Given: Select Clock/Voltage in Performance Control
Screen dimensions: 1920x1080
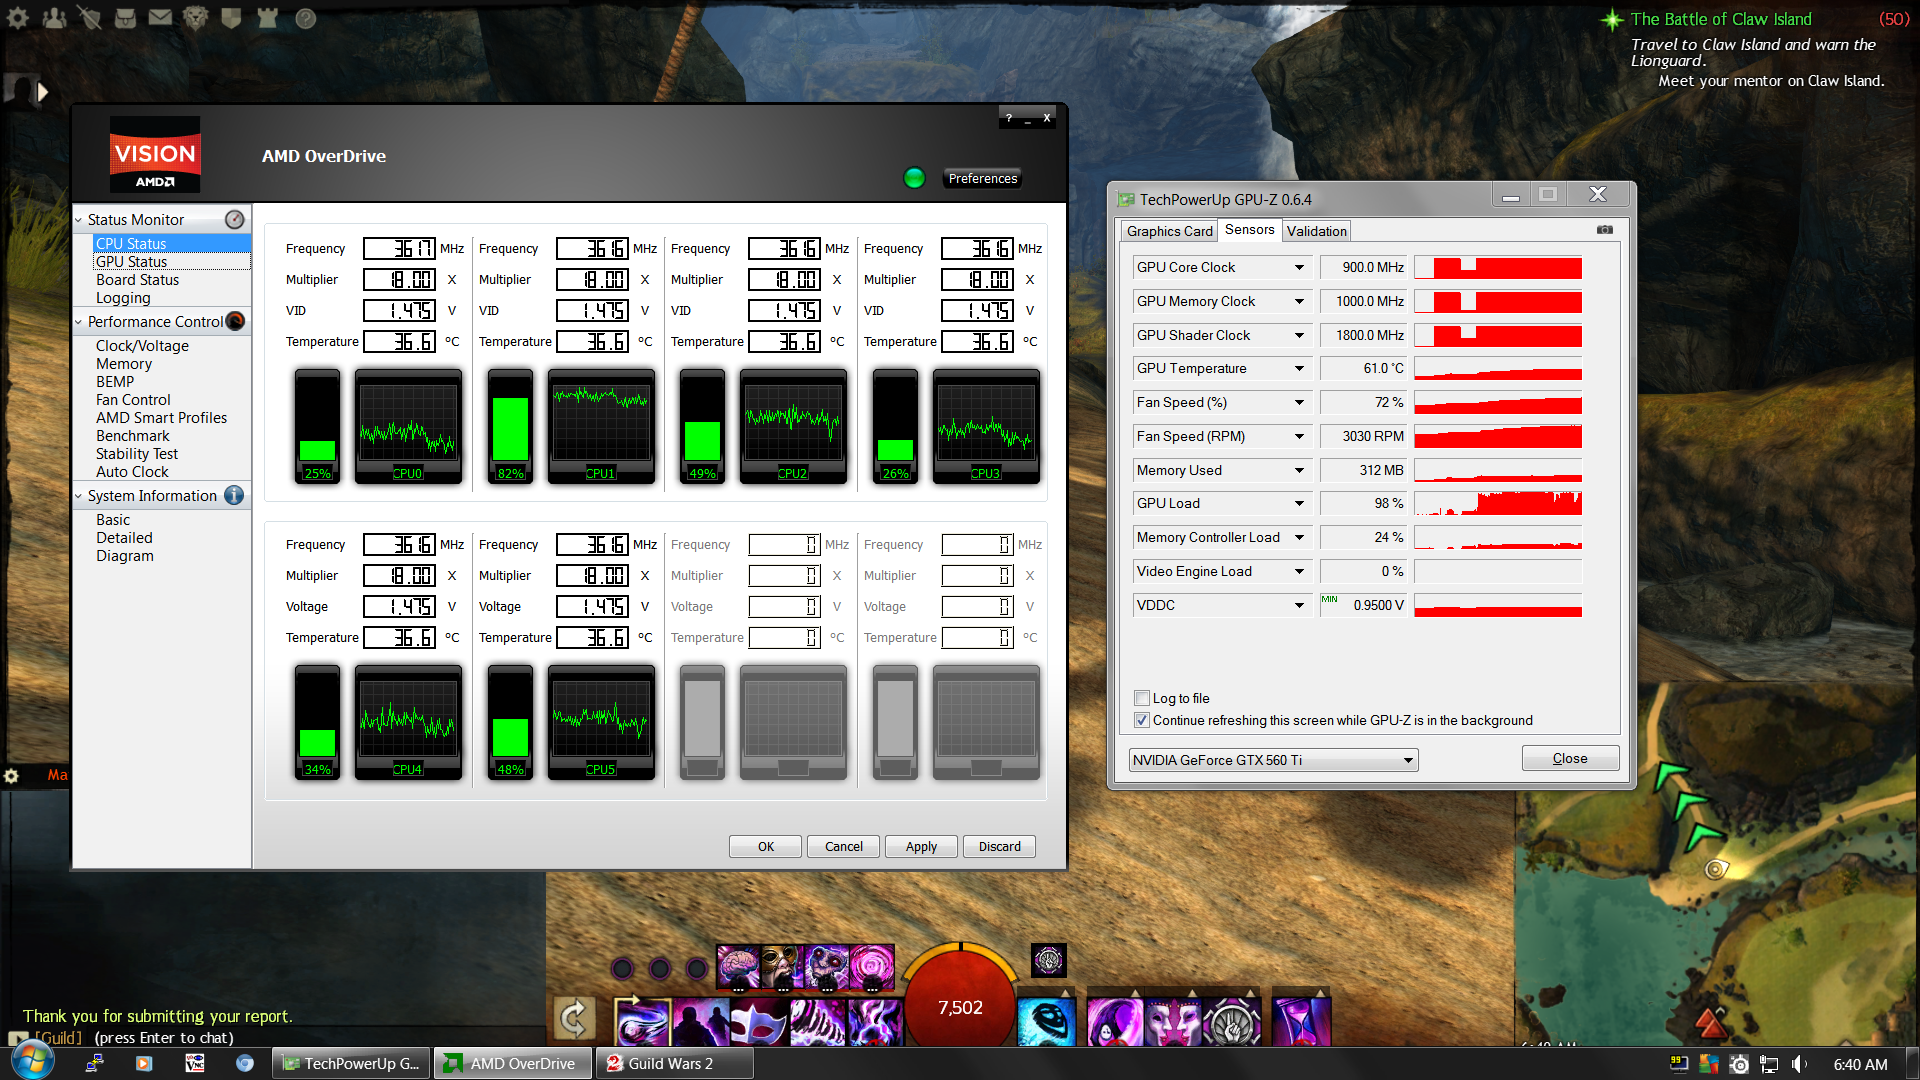Looking at the screenshot, I should pos(142,346).
